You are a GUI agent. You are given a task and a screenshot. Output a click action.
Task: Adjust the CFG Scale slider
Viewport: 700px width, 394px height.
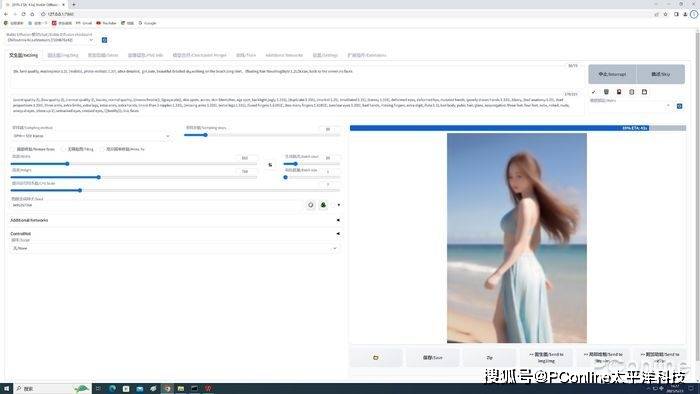coord(175,191)
